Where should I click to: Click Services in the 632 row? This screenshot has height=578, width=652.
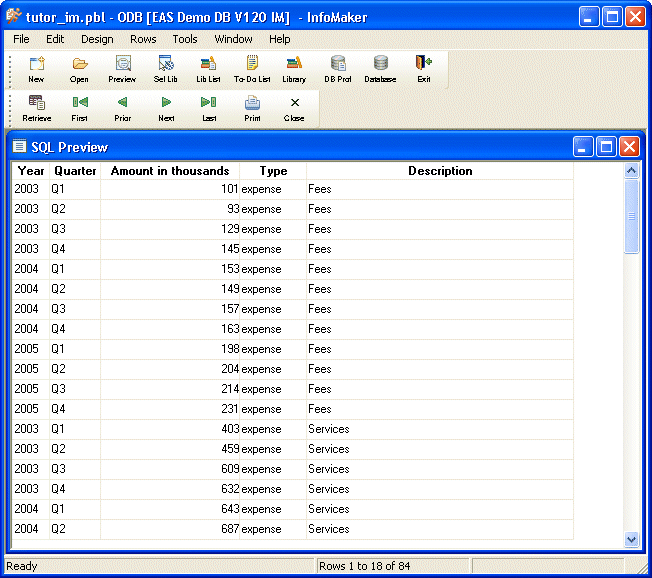(x=328, y=489)
